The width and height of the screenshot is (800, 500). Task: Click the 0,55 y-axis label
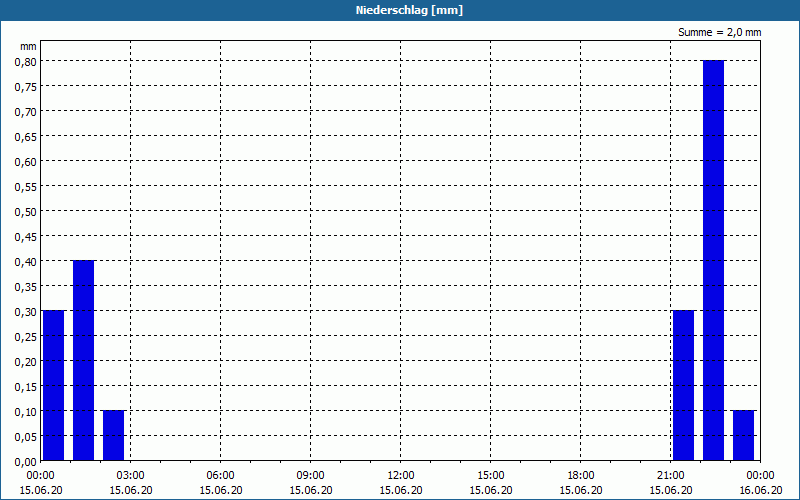click(26, 187)
